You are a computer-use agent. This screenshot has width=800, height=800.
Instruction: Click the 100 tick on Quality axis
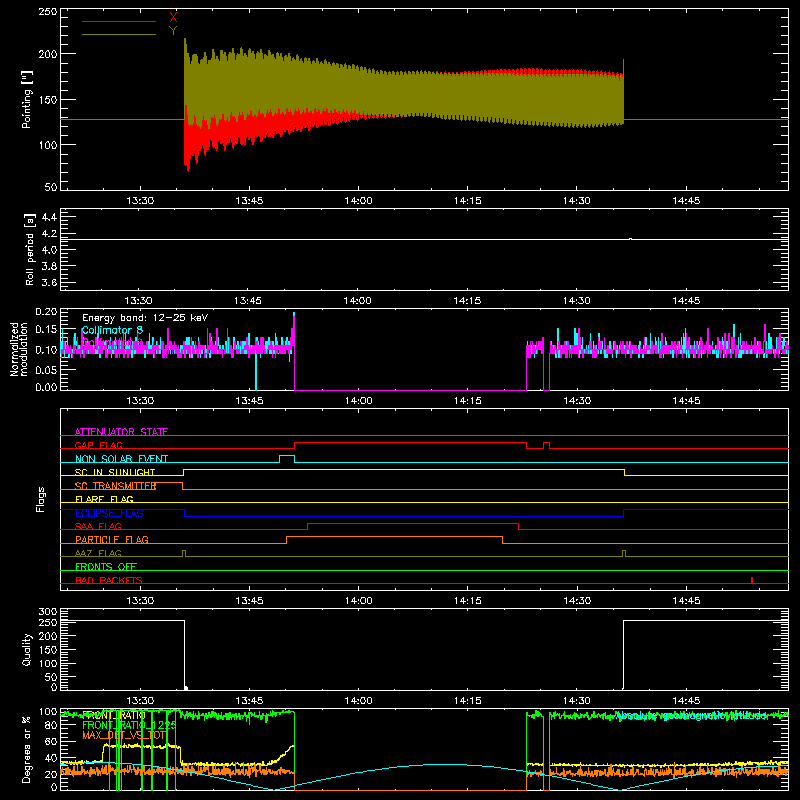pyautogui.click(x=48, y=663)
